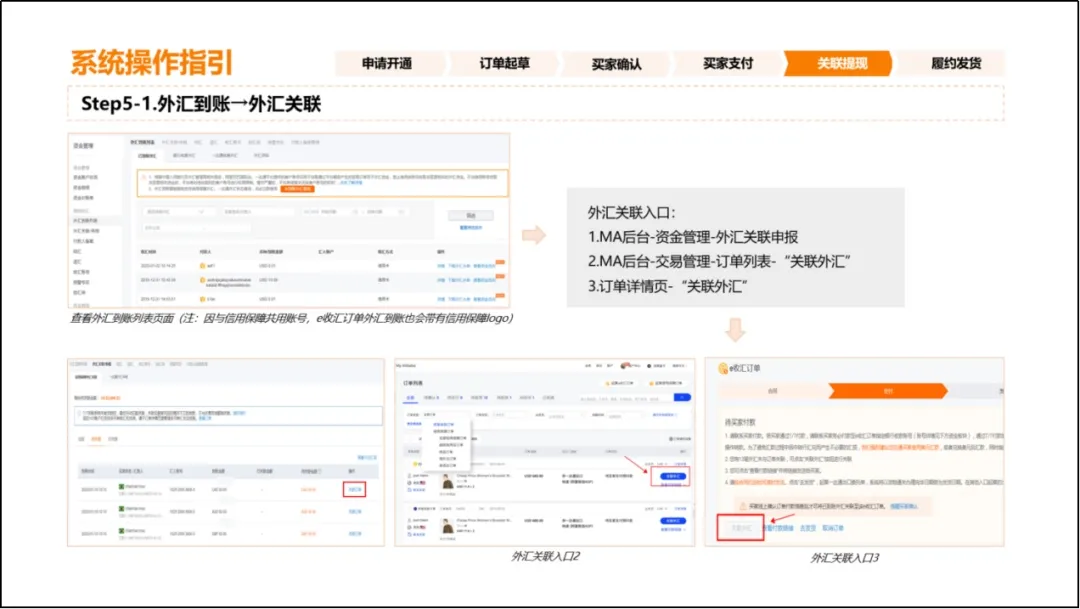Click the green store icon in the remittance list
1080x609 pixels.
[119, 486]
